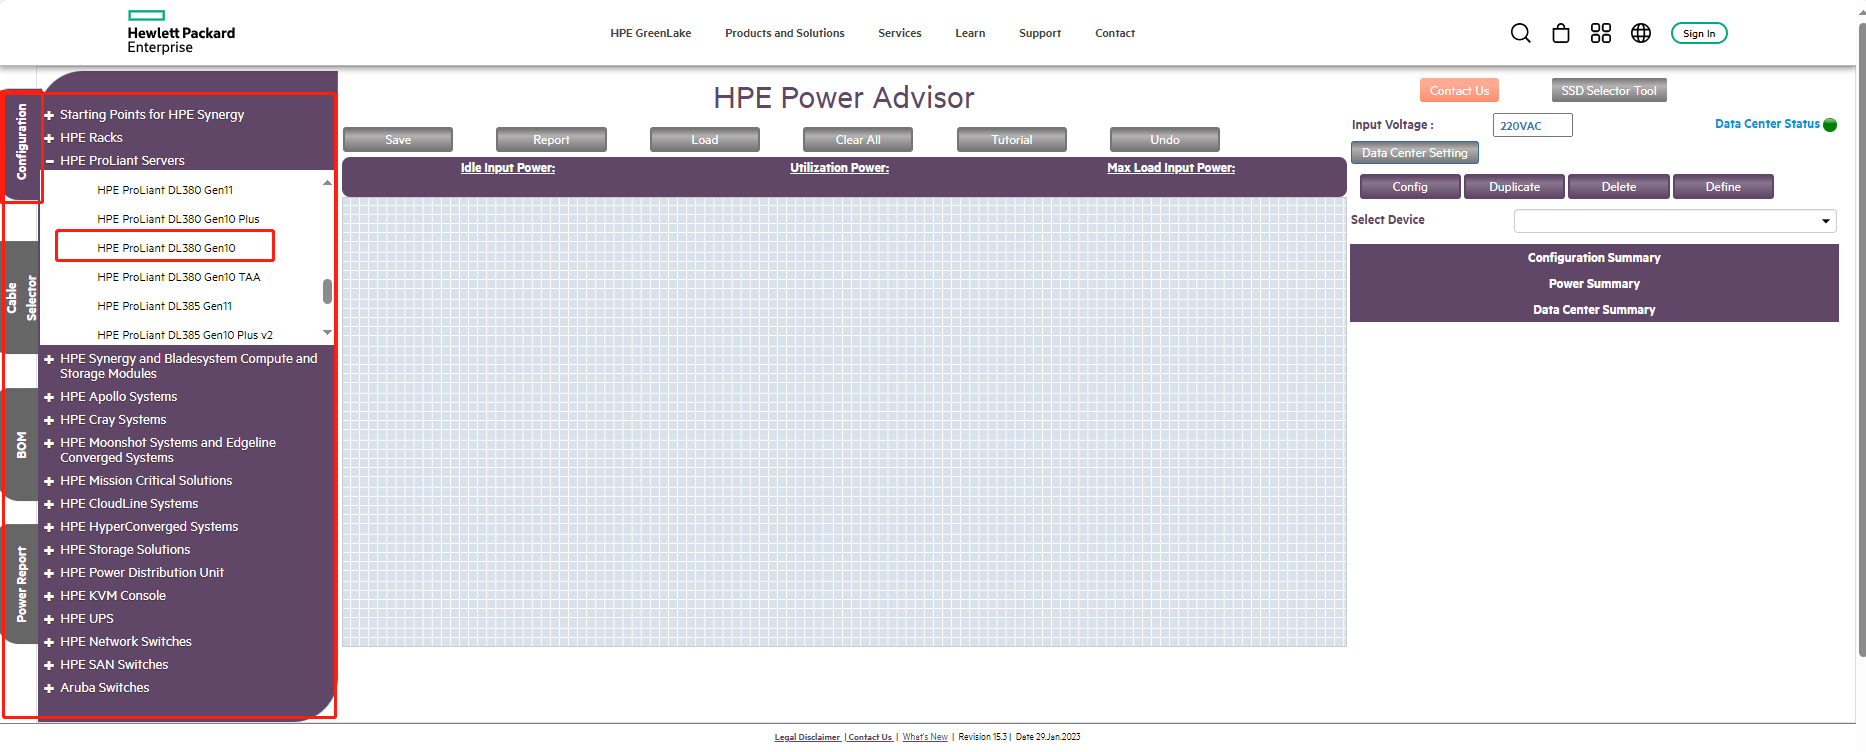Expand the HPE Apollo Systems category
Viewport: 1866px width, 752px height.
tap(49, 397)
